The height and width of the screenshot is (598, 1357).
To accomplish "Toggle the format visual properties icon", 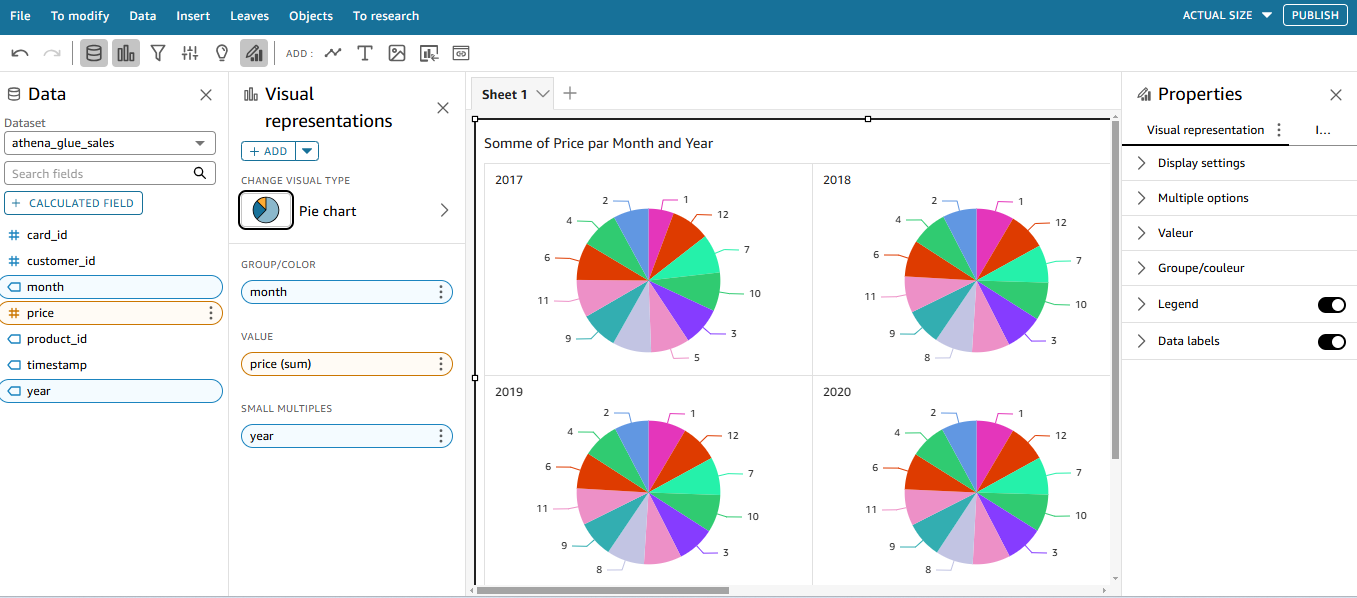I will point(254,53).
